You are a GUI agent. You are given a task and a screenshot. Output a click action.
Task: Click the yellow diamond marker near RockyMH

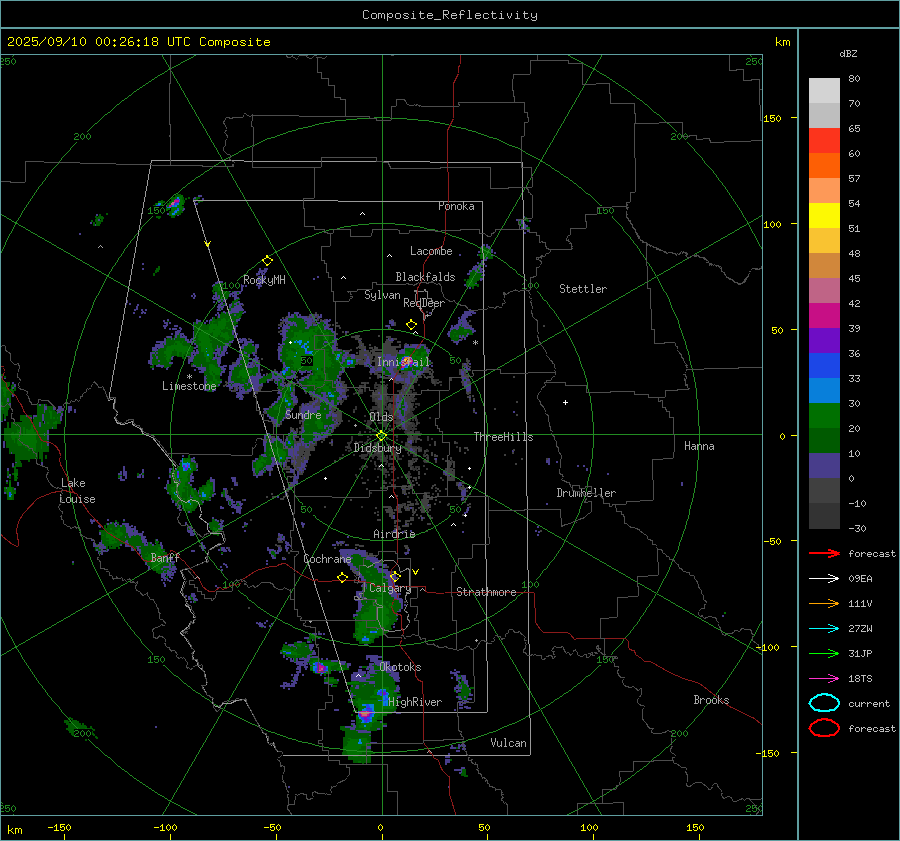(x=267, y=261)
